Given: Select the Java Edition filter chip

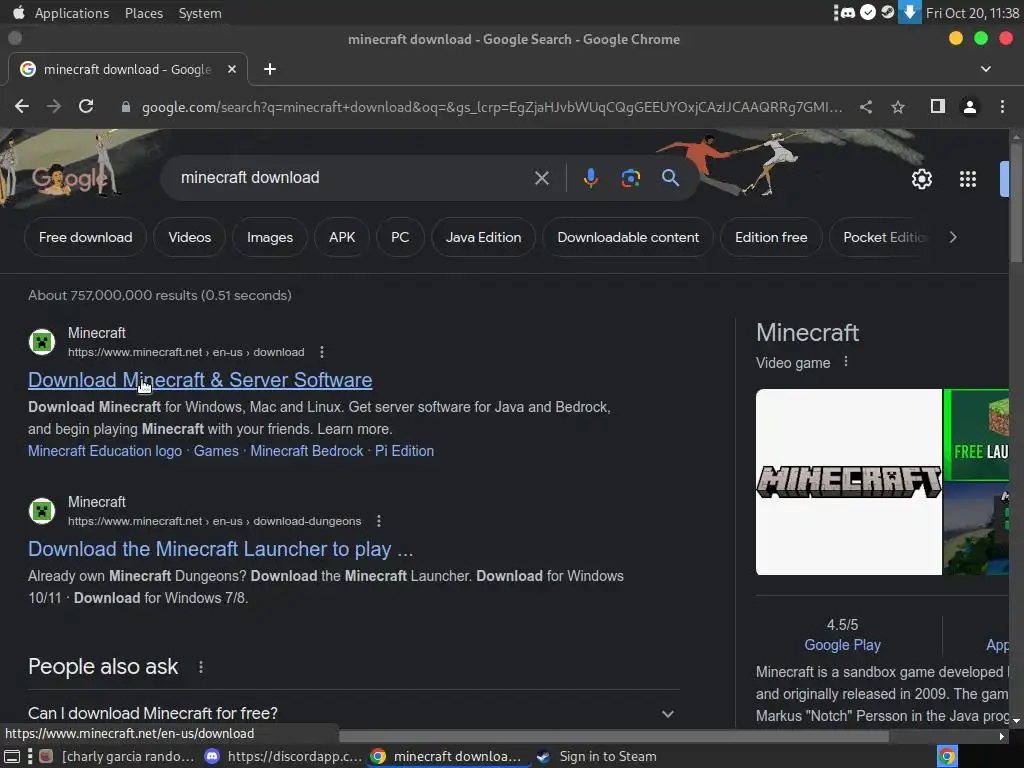Looking at the screenshot, I should pyautogui.click(x=483, y=237).
